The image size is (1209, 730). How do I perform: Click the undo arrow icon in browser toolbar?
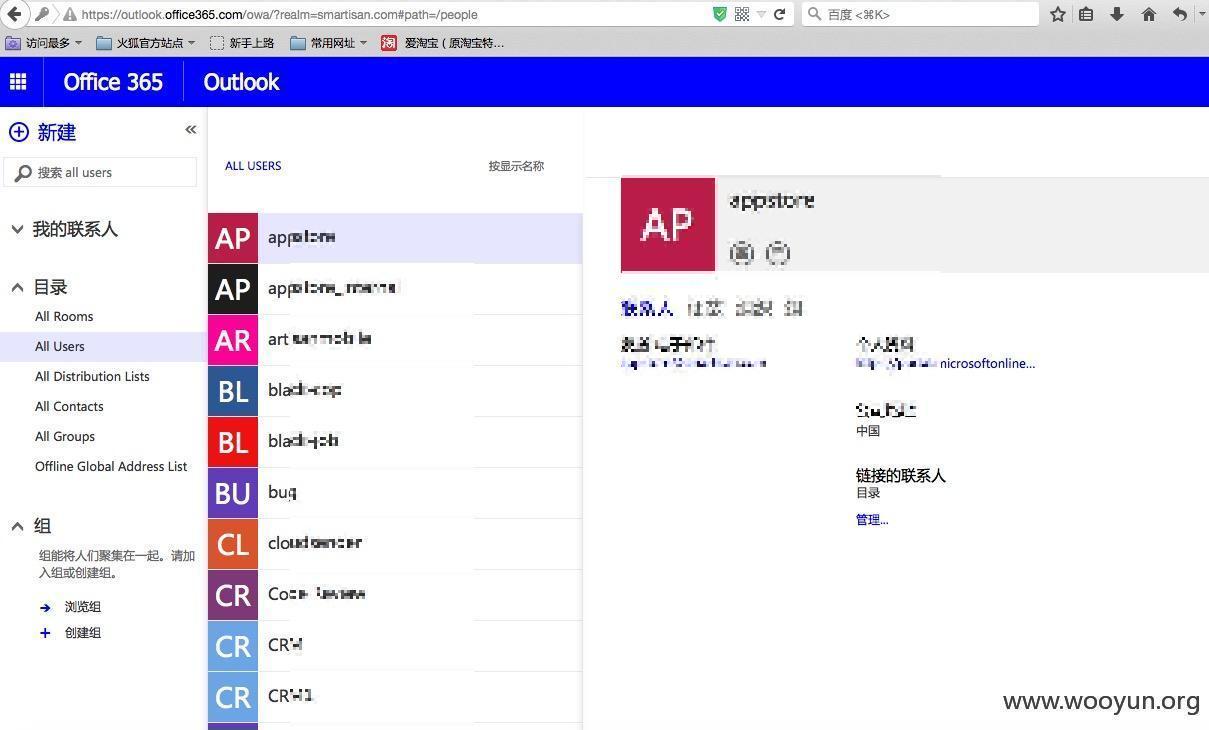1180,14
